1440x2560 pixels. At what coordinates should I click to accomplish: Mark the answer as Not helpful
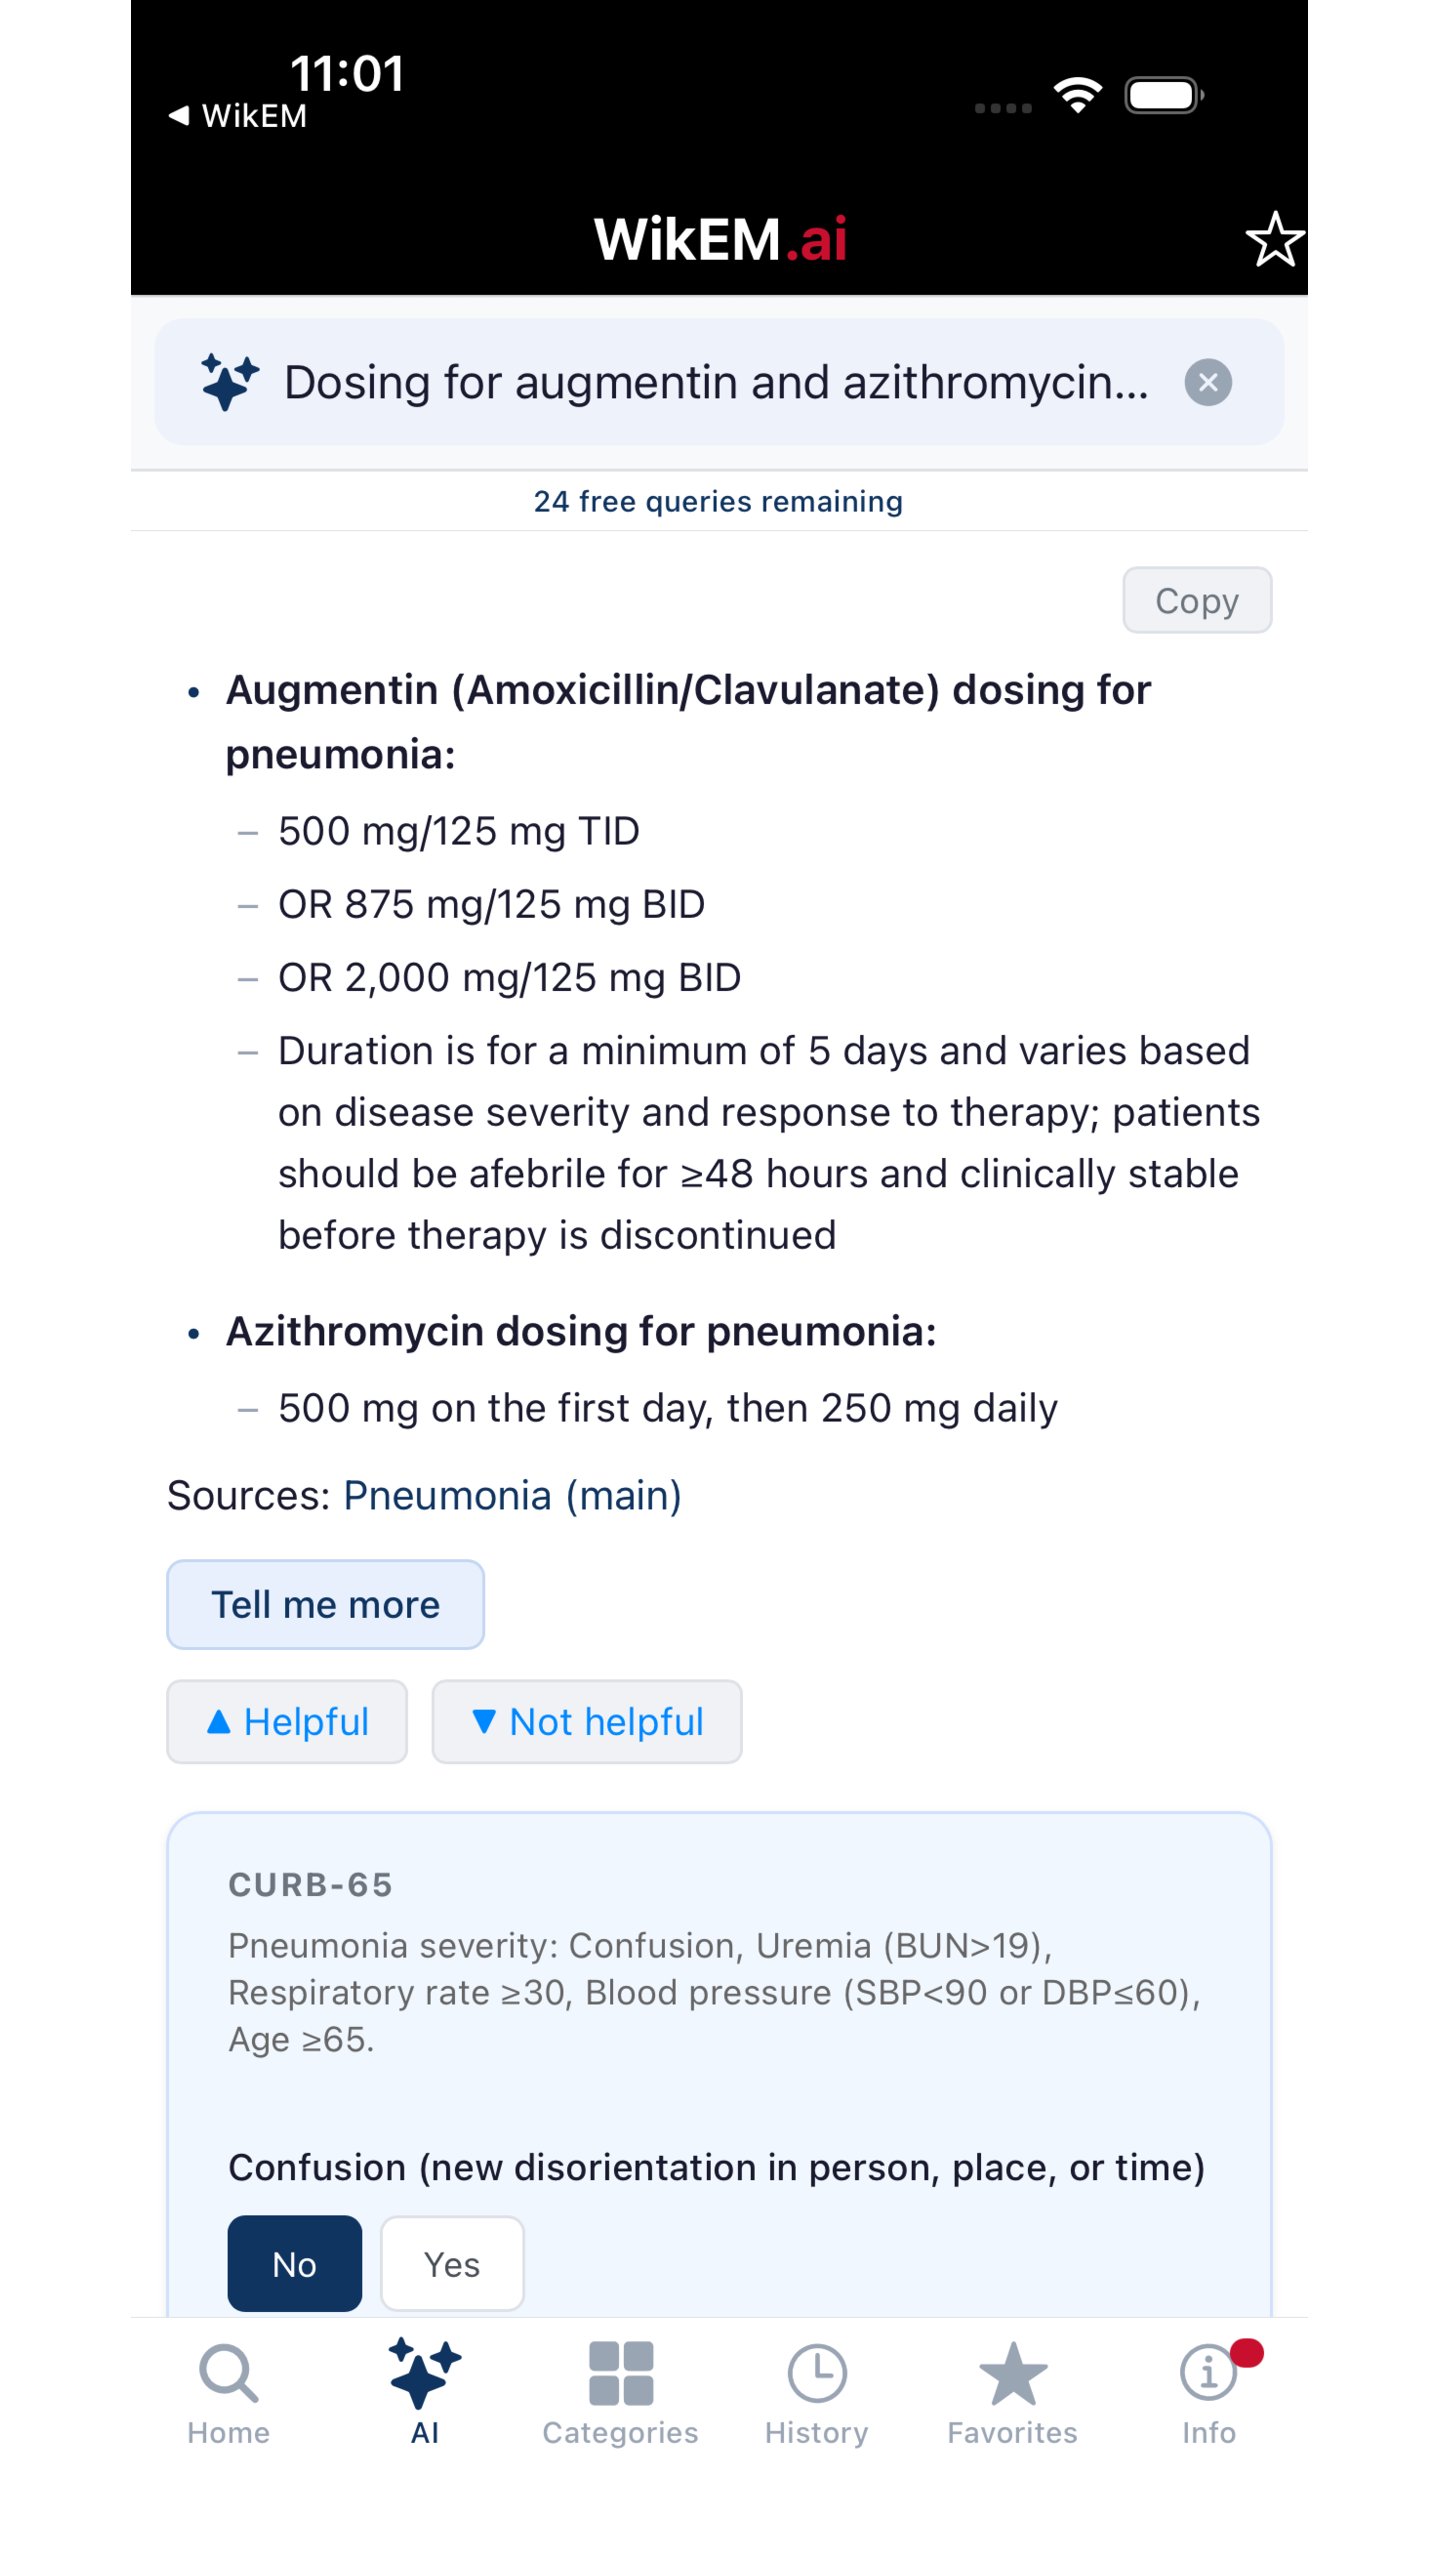(x=587, y=1721)
